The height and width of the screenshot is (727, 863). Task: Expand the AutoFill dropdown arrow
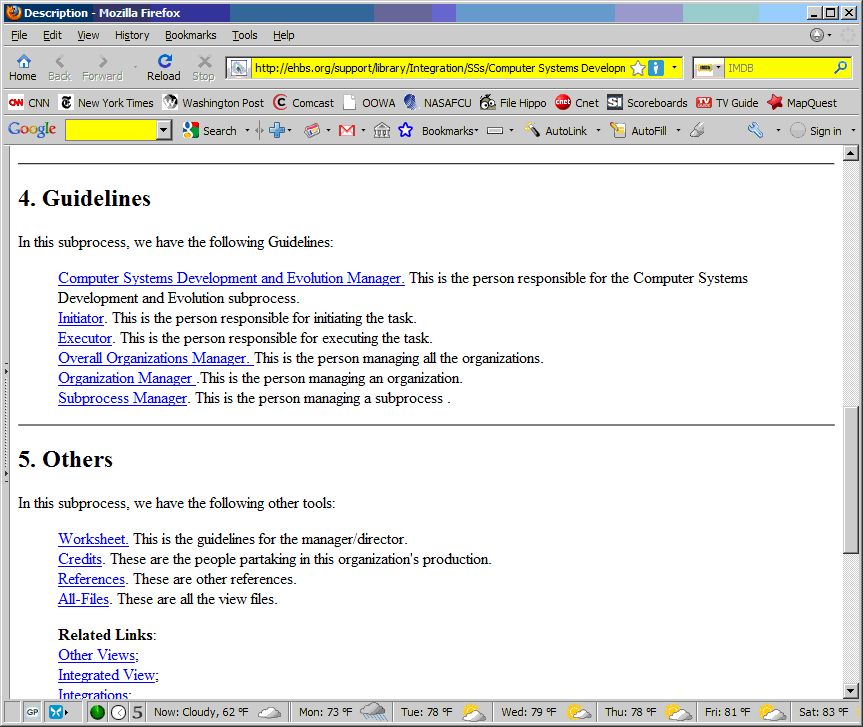click(x=678, y=130)
